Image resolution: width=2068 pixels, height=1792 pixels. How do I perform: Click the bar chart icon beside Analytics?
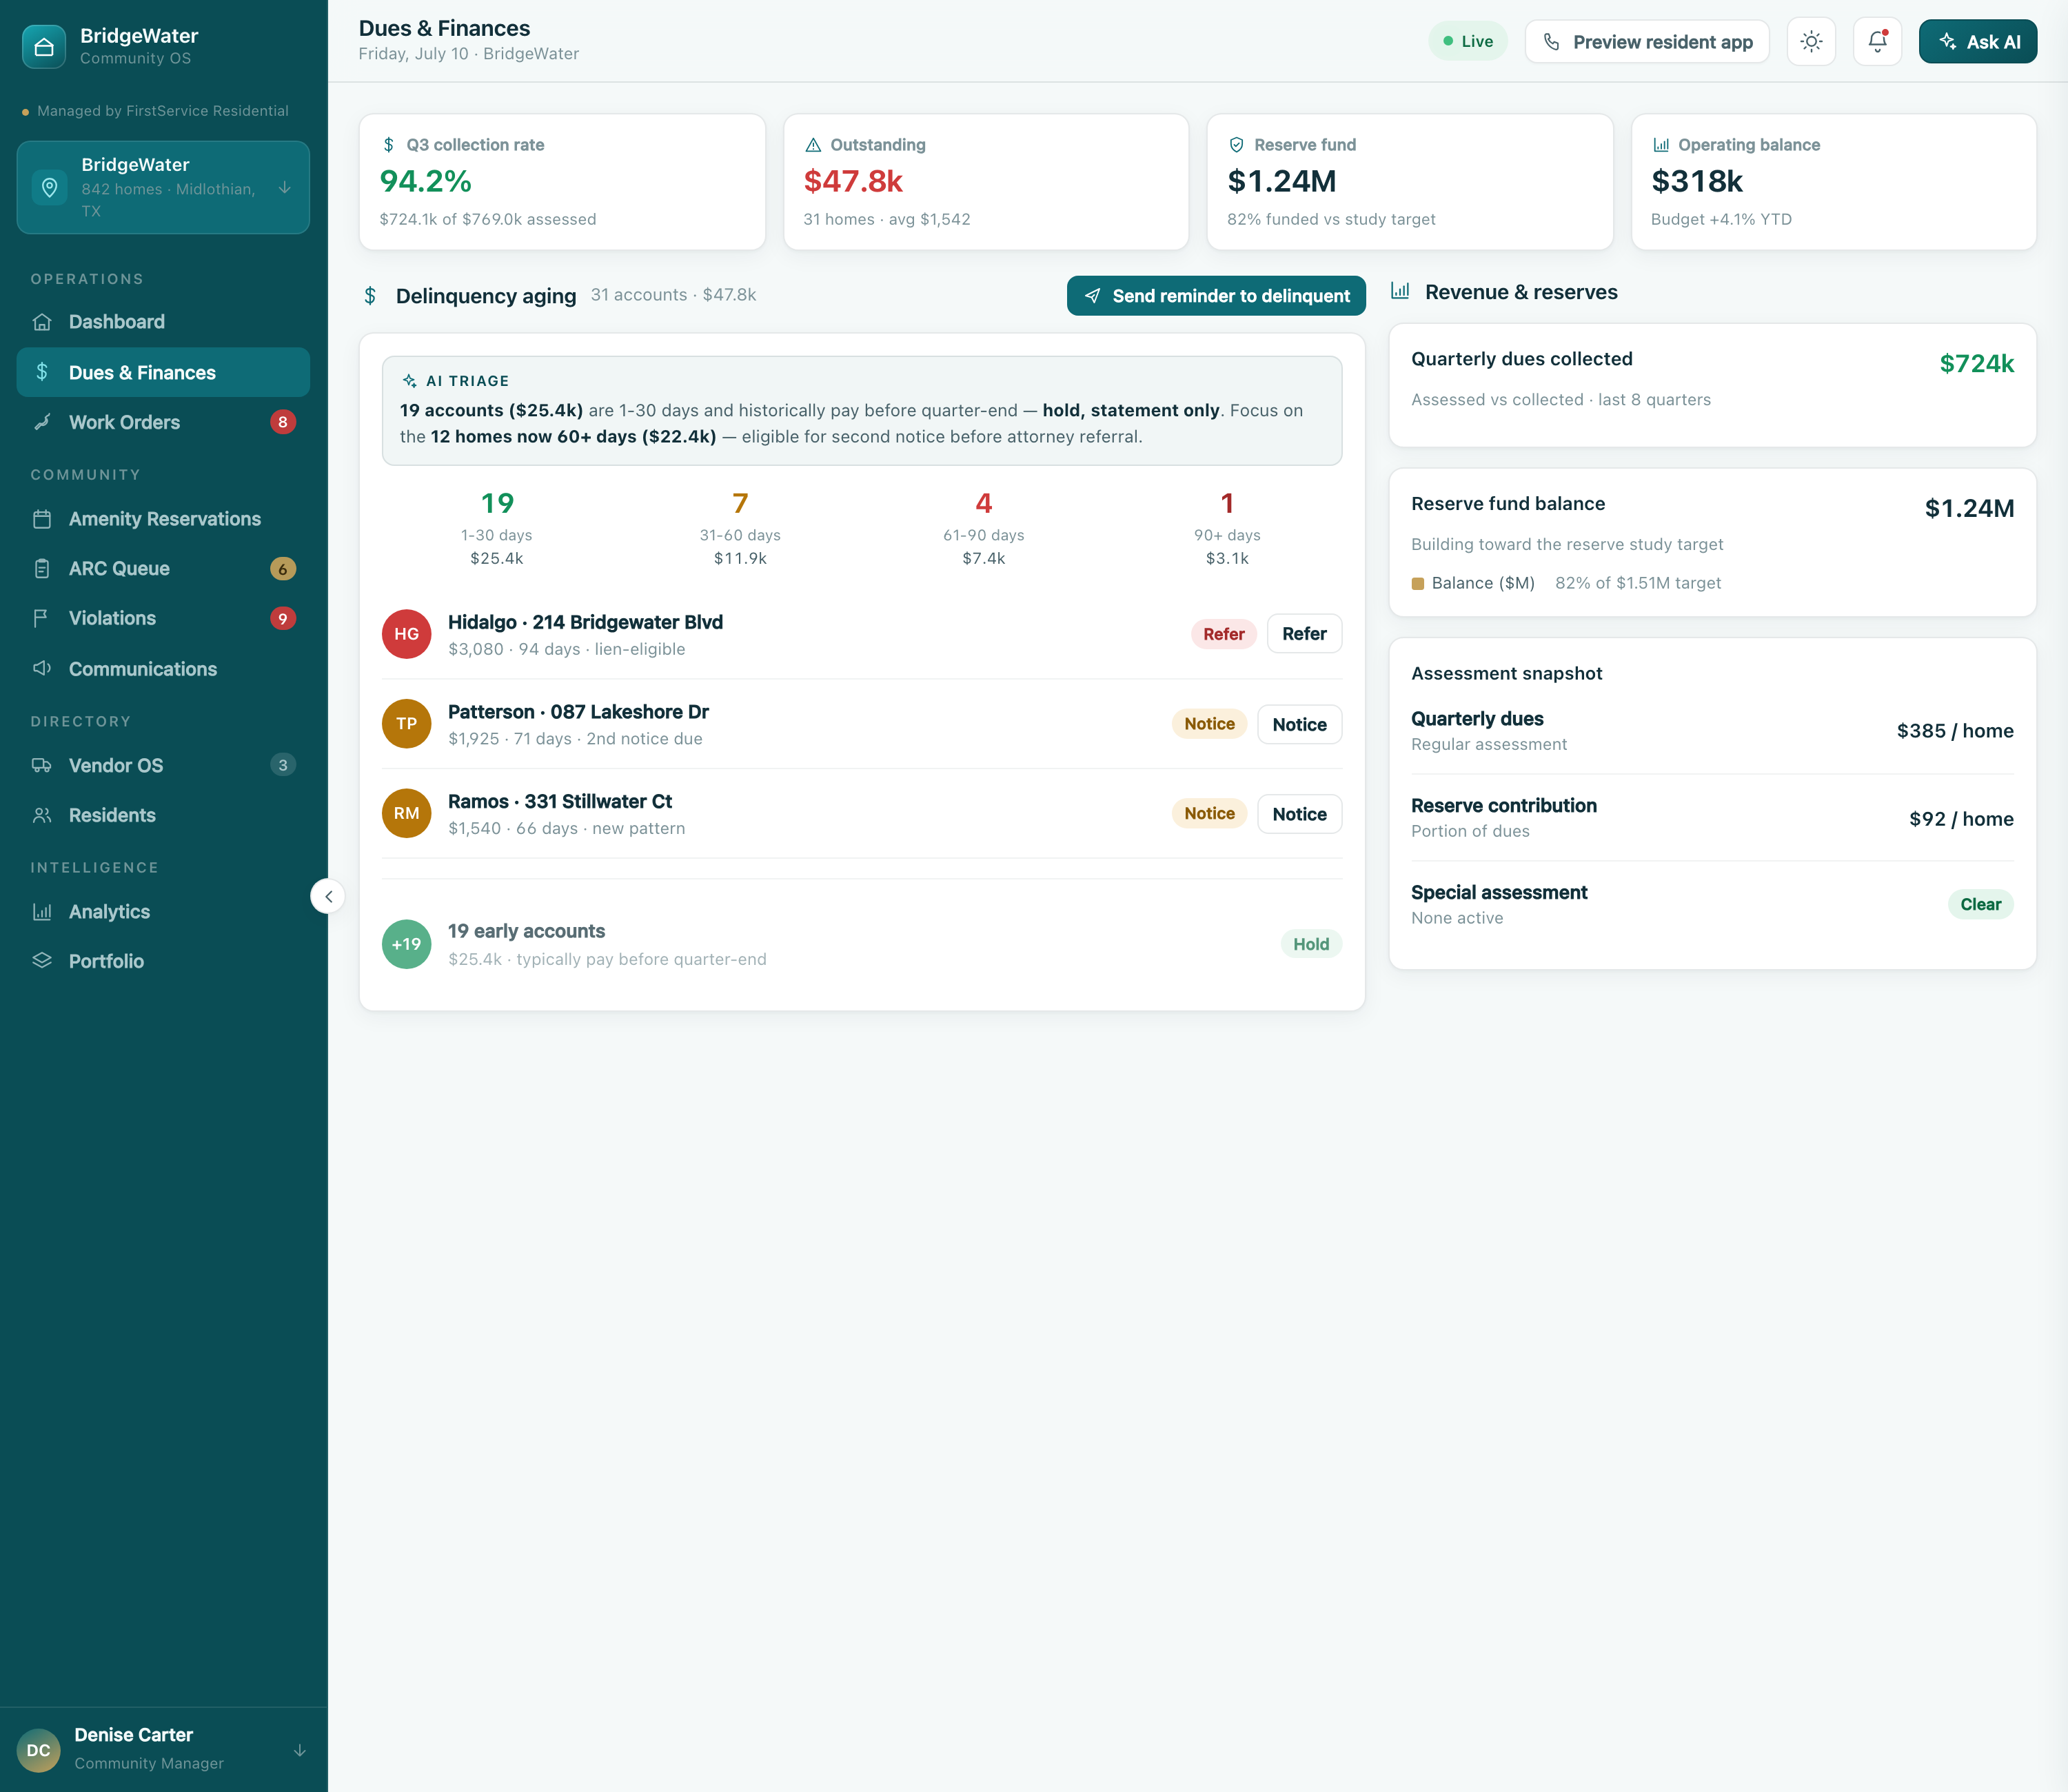[42, 912]
